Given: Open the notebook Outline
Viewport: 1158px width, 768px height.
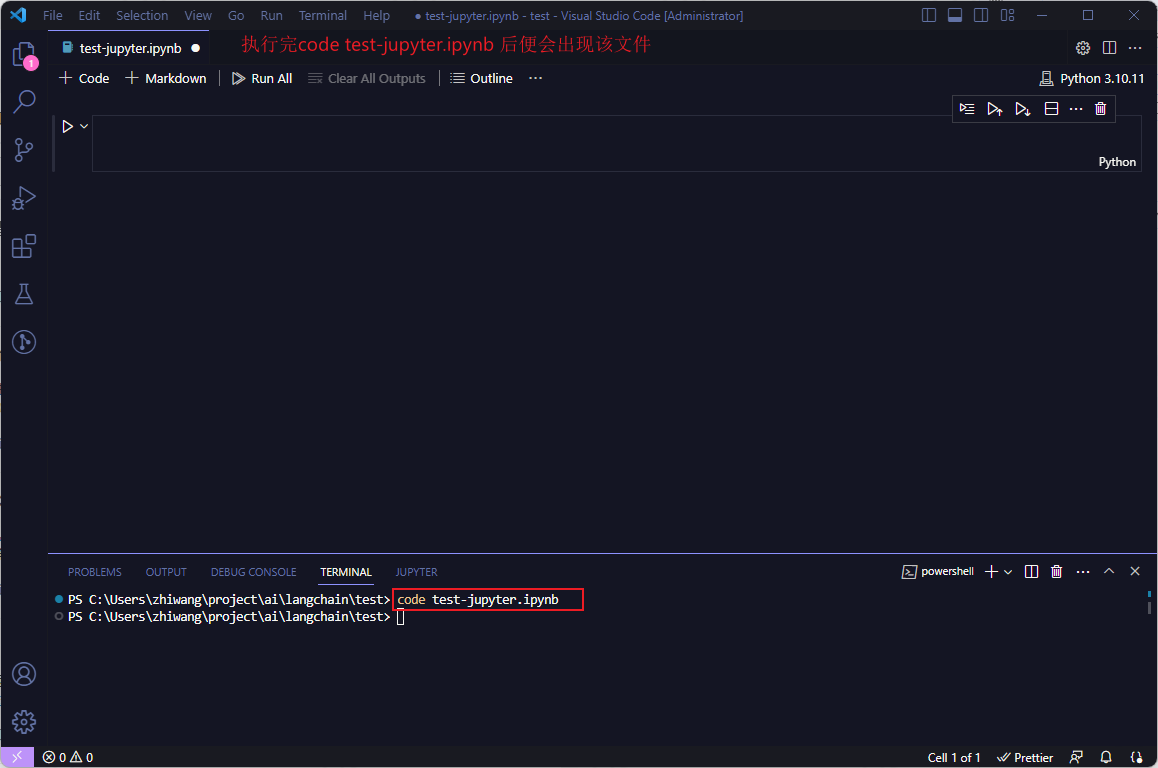Looking at the screenshot, I should [x=482, y=78].
